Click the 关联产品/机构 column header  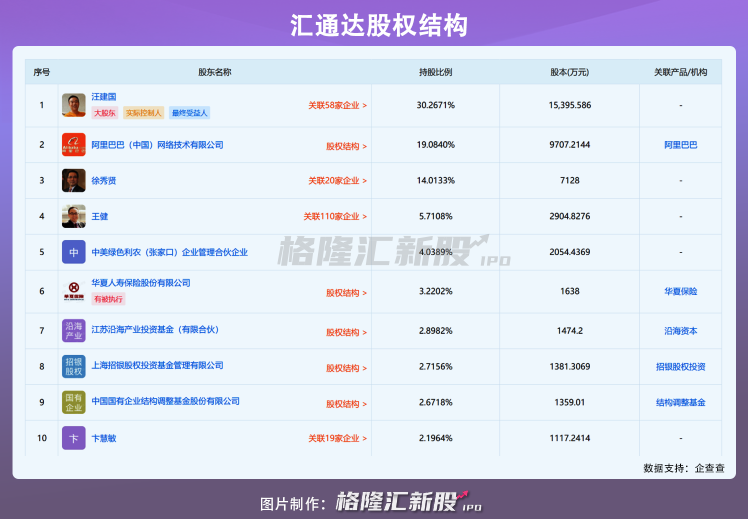tap(681, 72)
